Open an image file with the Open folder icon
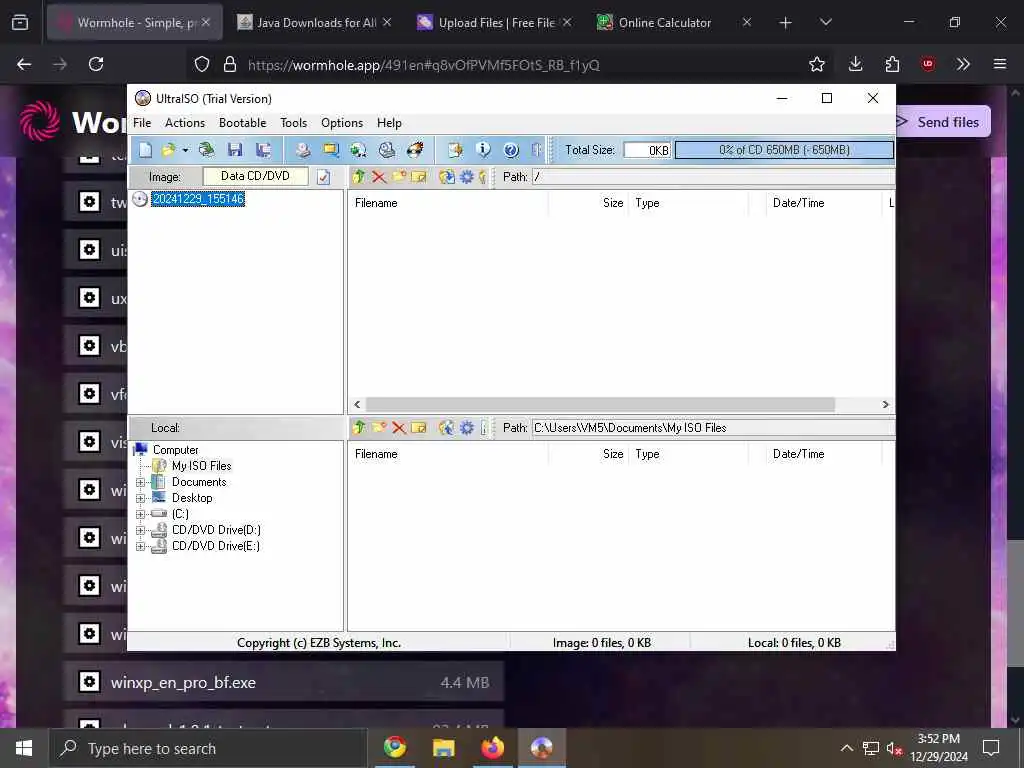The height and width of the screenshot is (768, 1024). (168, 150)
